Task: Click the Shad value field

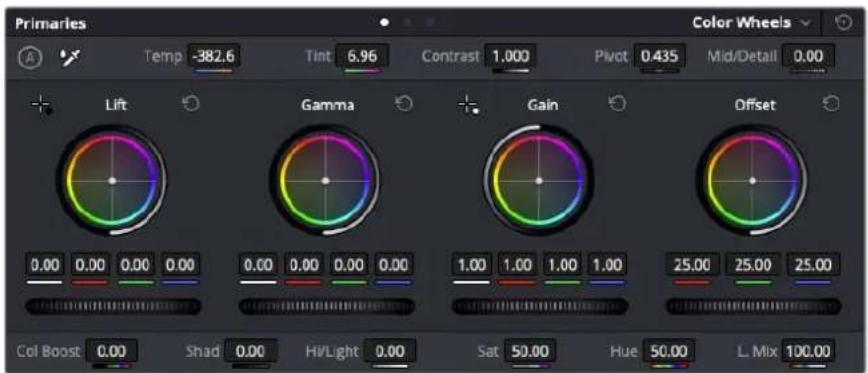Action: tap(251, 351)
